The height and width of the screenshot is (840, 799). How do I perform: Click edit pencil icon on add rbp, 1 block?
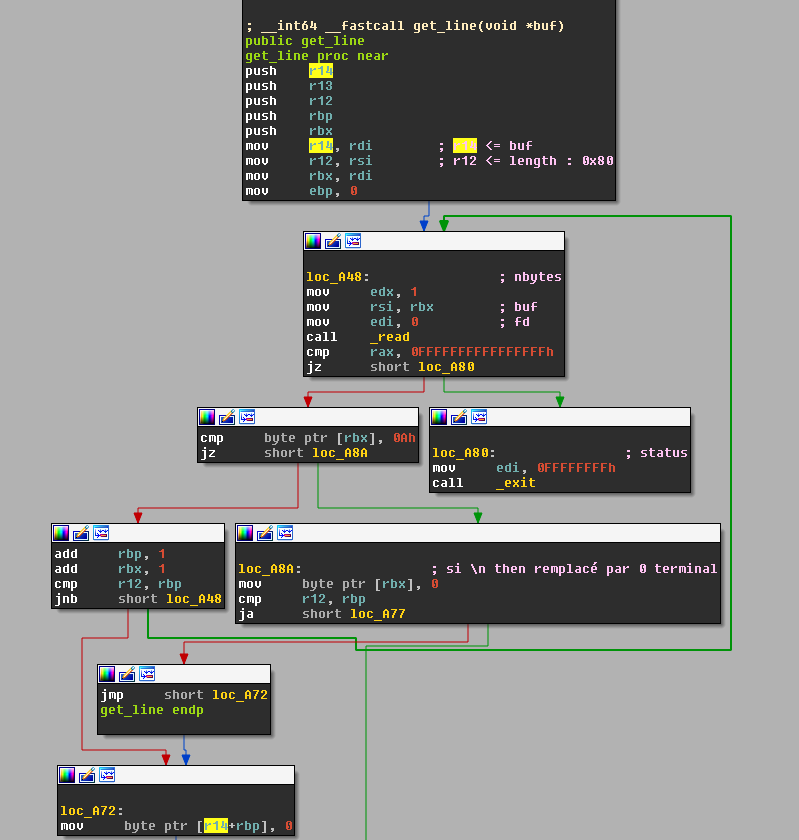coord(81,533)
